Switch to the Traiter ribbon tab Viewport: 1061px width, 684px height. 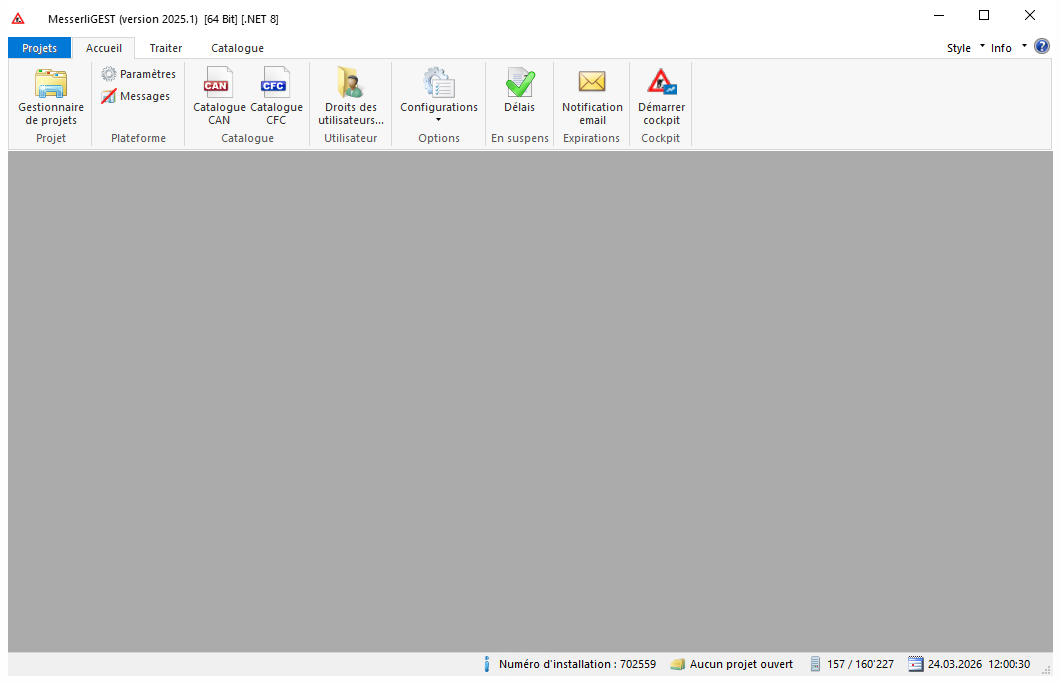coord(166,48)
